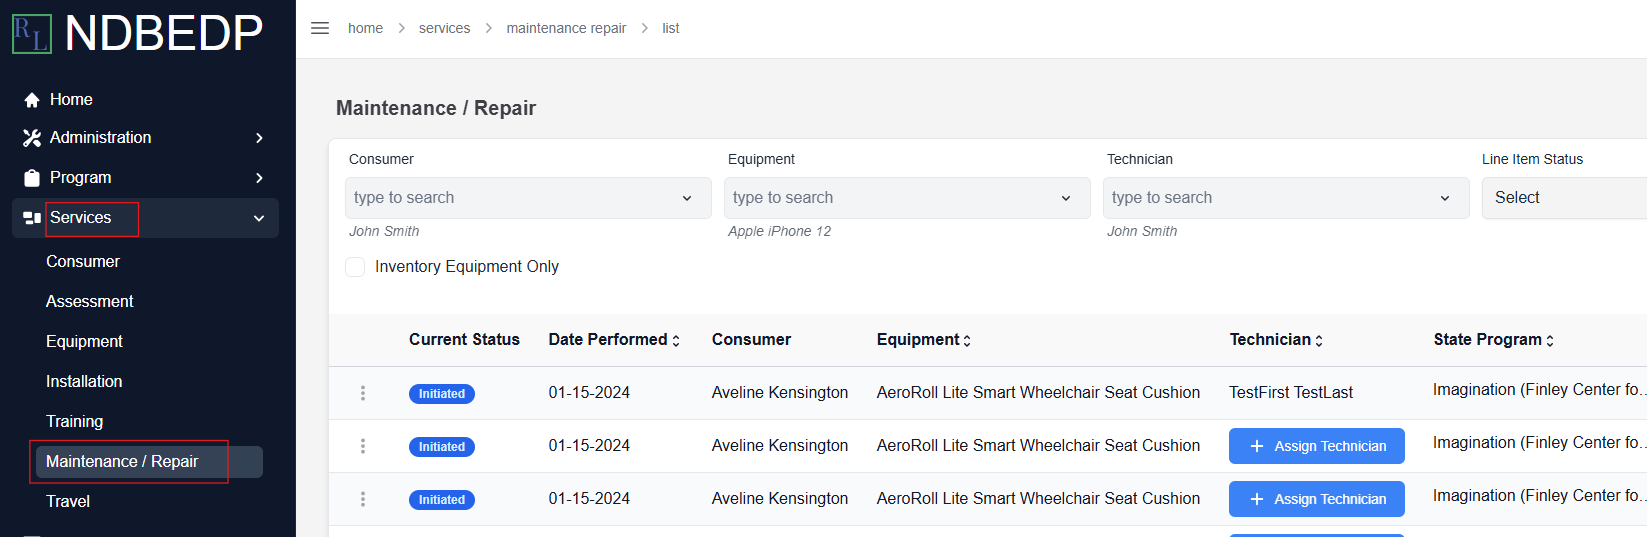Sort by Equipment column arrows
The image size is (1647, 537).
[x=967, y=341]
